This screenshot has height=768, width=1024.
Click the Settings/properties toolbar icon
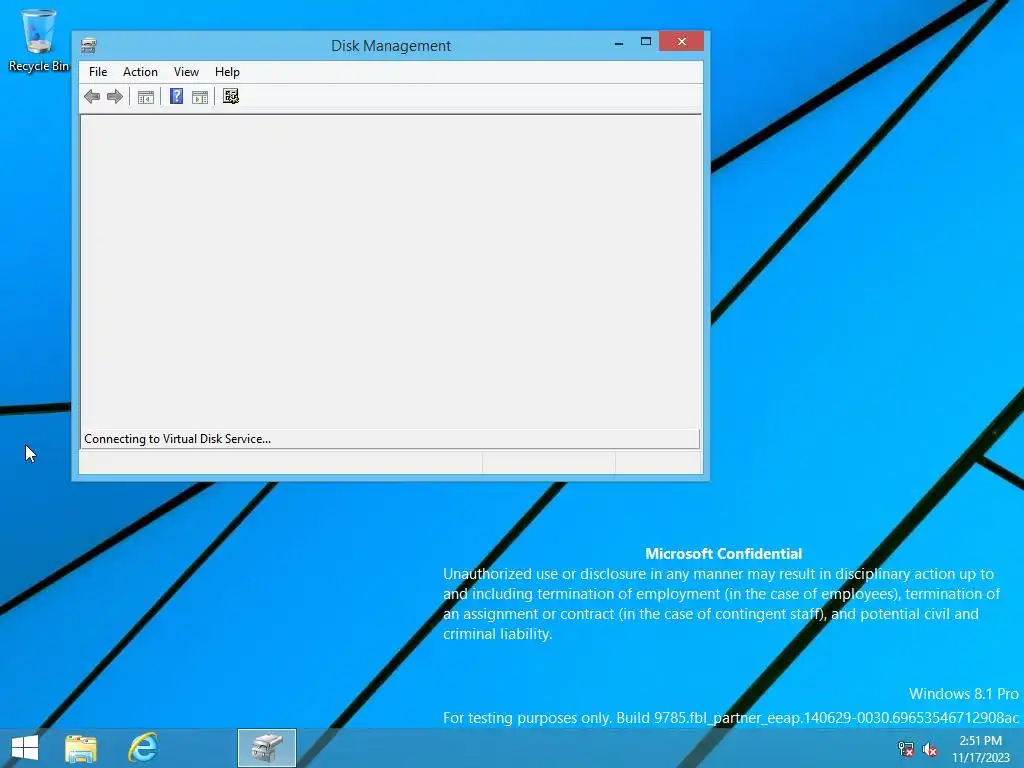pos(231,97)
